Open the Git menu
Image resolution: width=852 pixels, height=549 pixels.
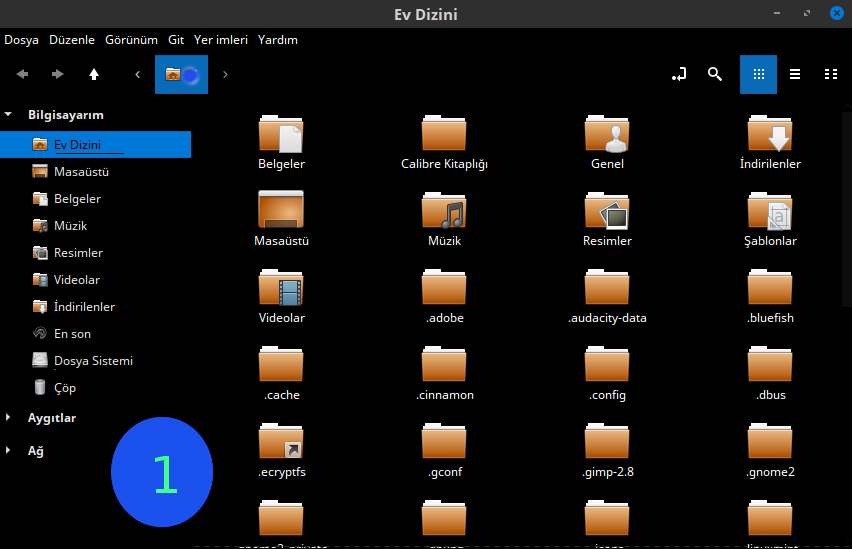(x=176, y=40)
